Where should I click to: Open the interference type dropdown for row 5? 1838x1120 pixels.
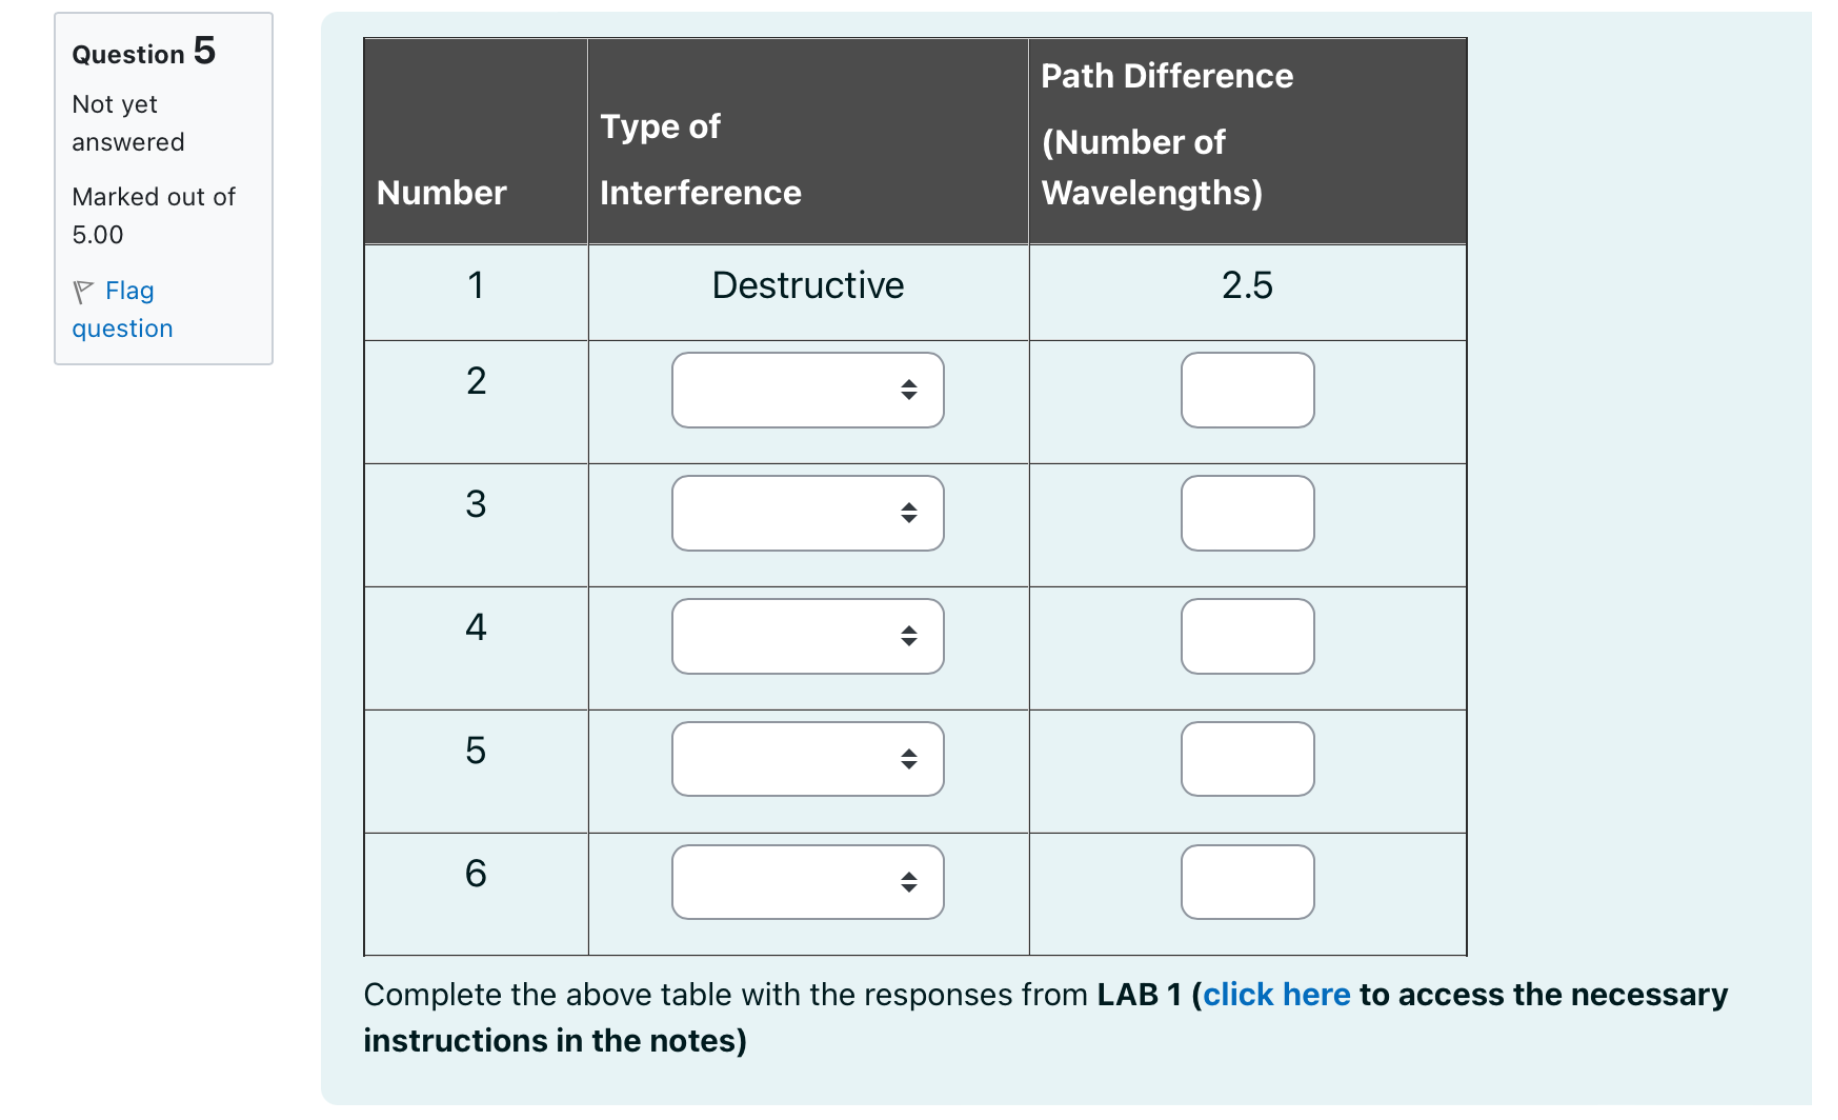[x=806, y=759]
